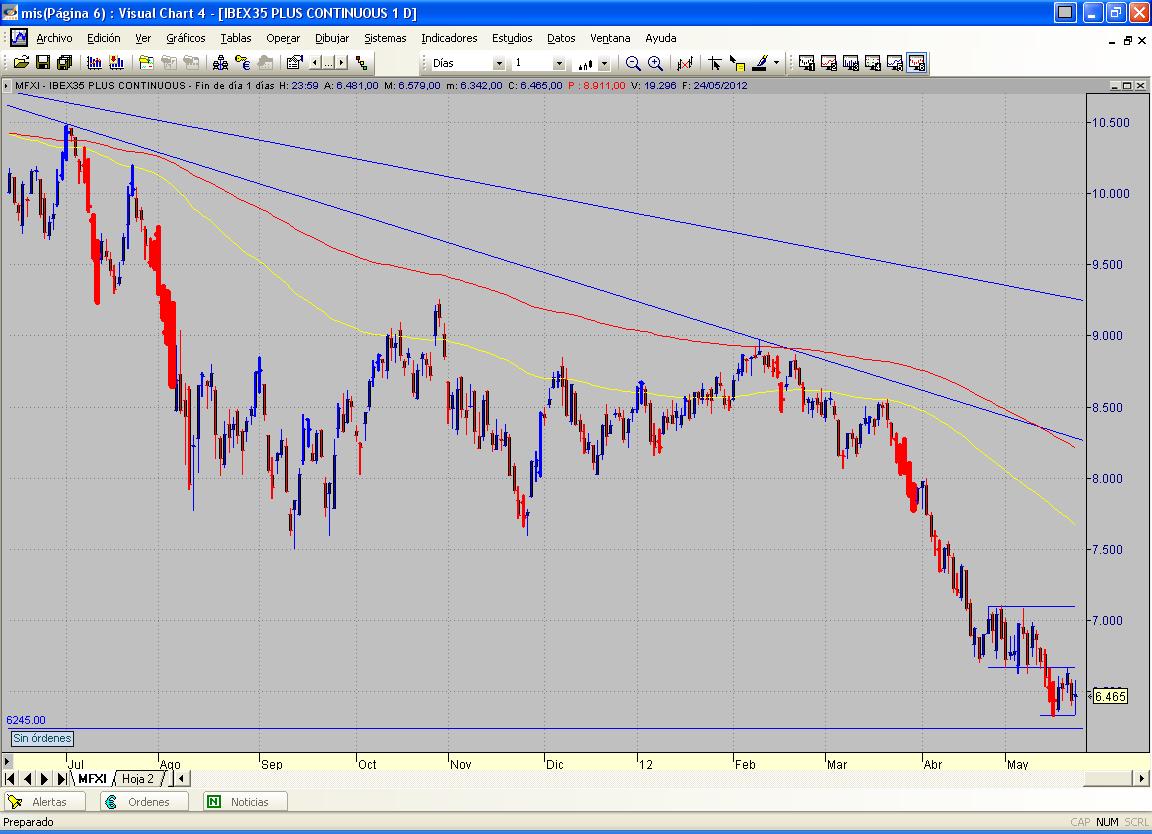
Task: Click the ellipsis button between toolbar arrows
Action: (x=328, y=63)
